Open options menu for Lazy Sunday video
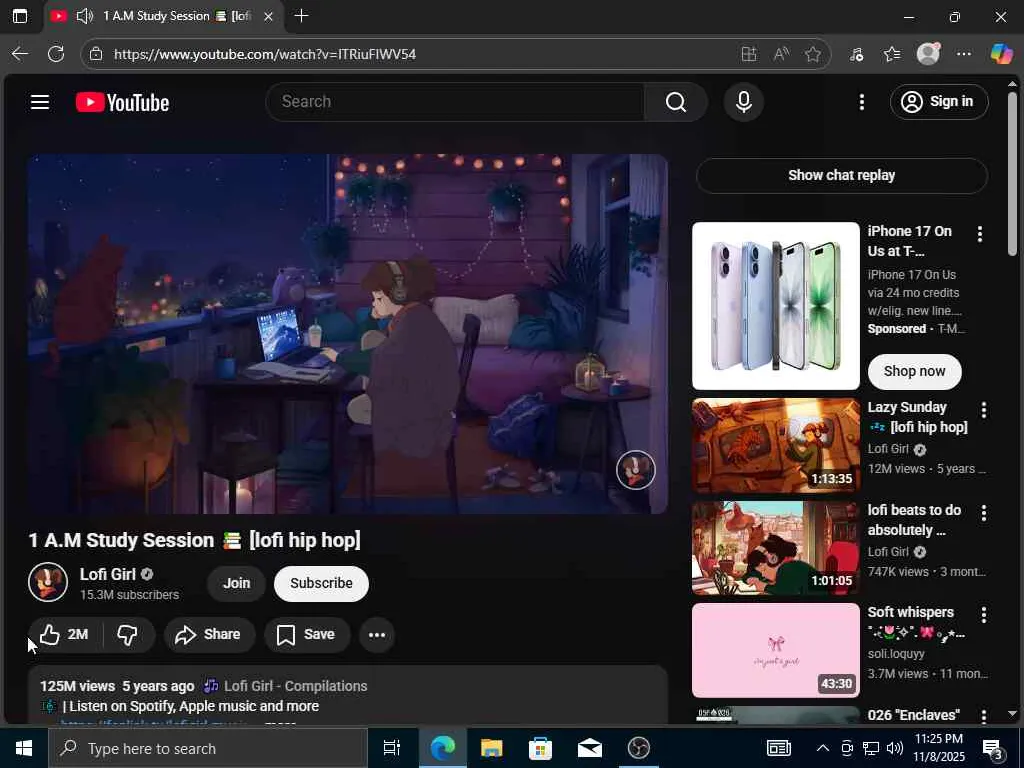1024x768 pixels. click(x=984, y=409)
